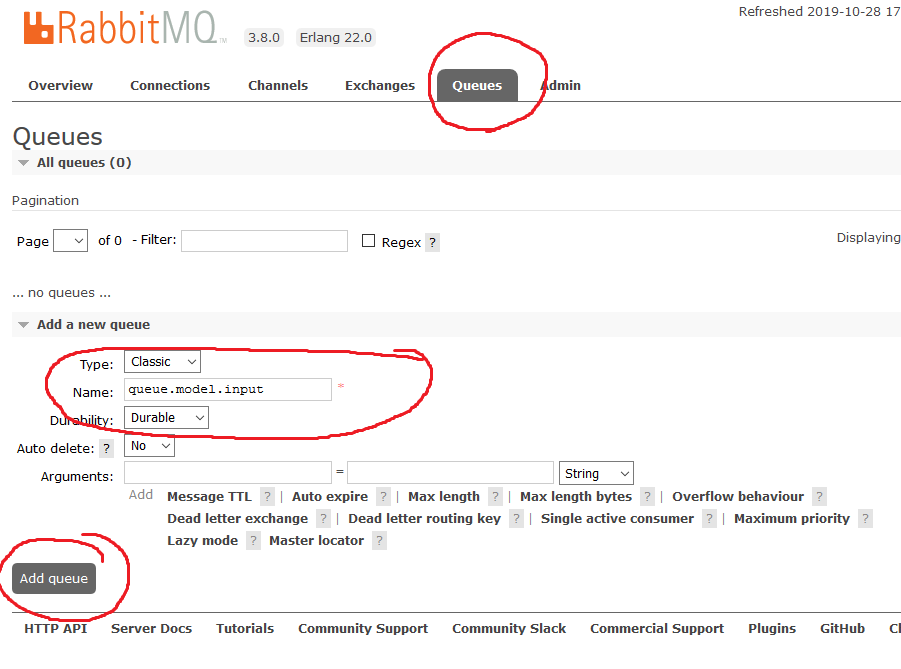
Task: Go to the Overview tab
Action: point(61,86)
